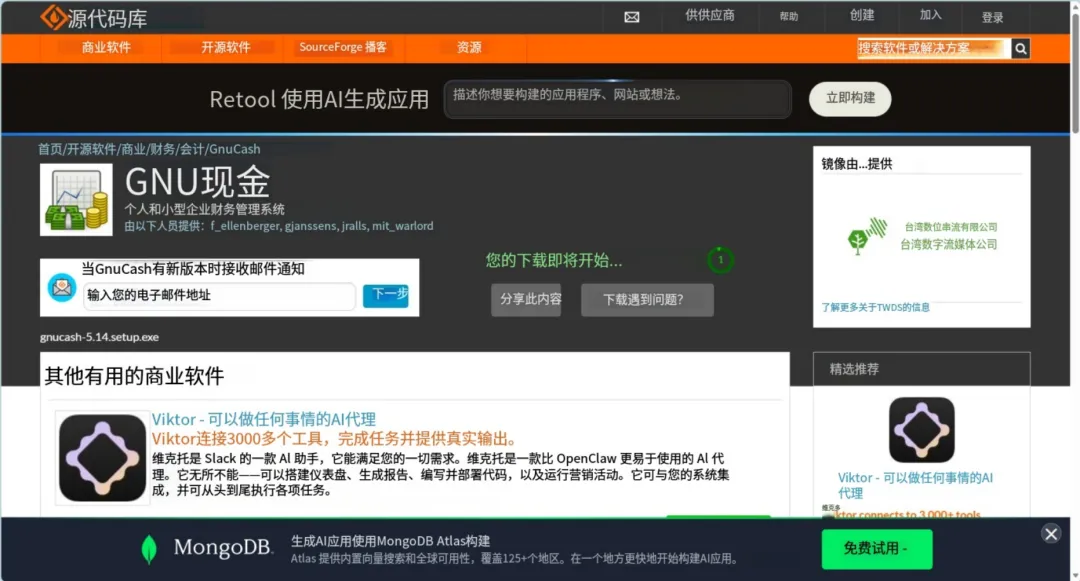Click 开源软件 in the breadcrumb
This screenshot has height=581, width=1080.
pos(92,149)
